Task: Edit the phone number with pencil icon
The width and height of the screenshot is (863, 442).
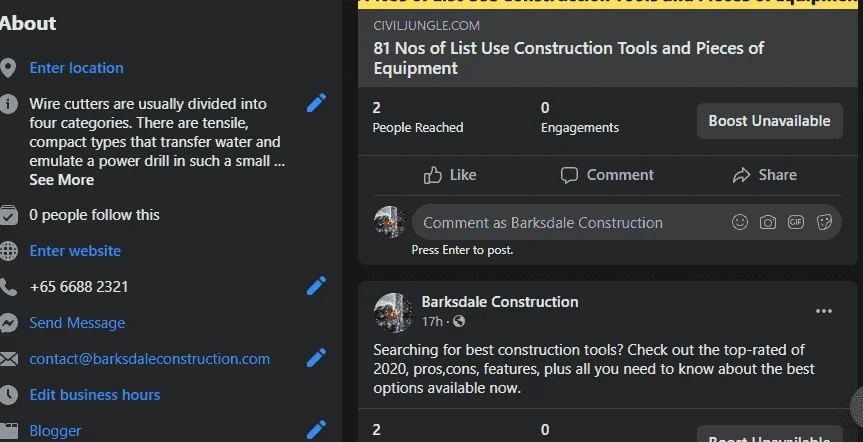Action: [x=316, y=286]
